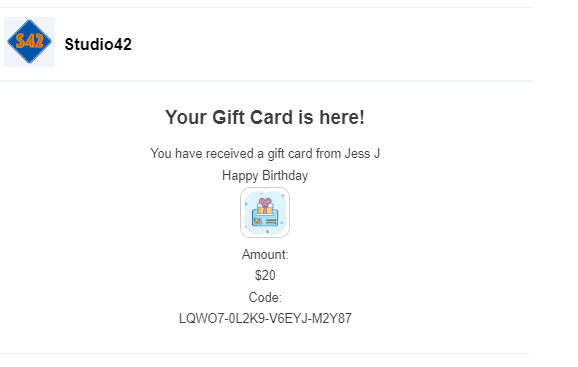Click the word 'Card' in the heading
This screenshot has width=578, height=367.
pos(271,117)
